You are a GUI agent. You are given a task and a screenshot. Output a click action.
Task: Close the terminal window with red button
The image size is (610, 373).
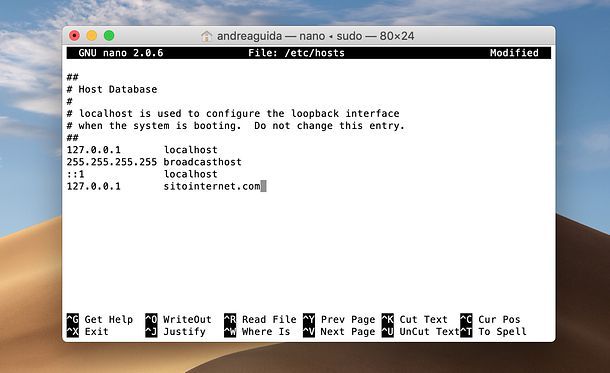(x=74, y=36)
